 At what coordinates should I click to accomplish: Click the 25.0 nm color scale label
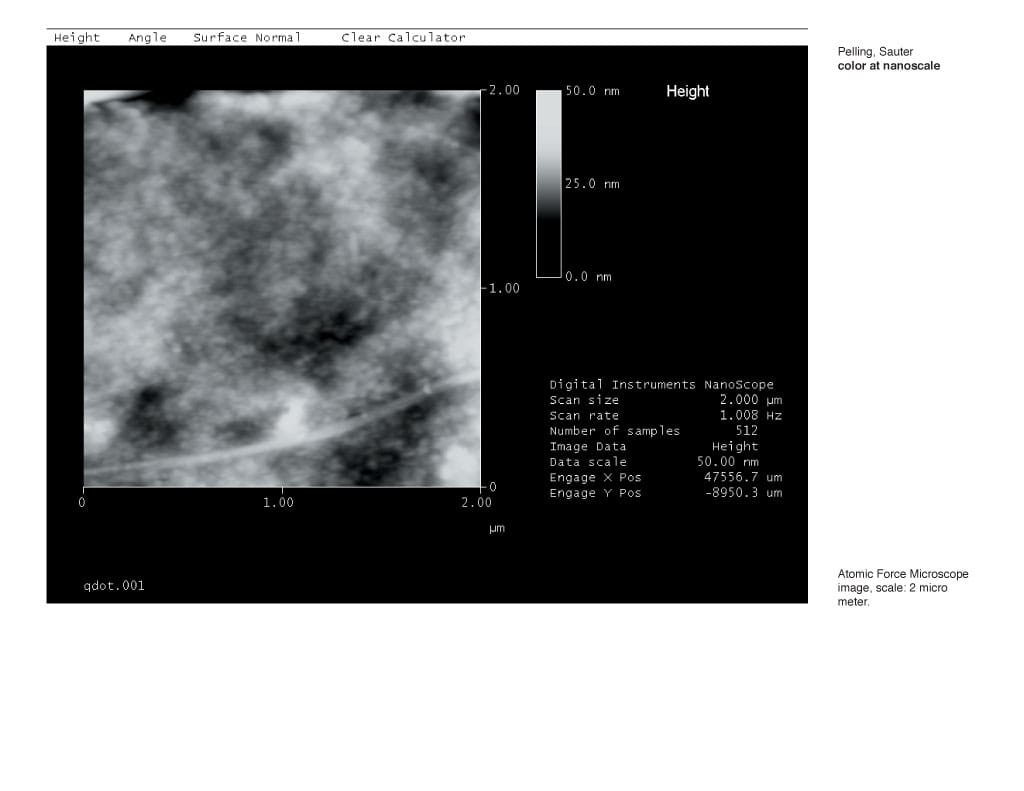[x=592, y=184]
